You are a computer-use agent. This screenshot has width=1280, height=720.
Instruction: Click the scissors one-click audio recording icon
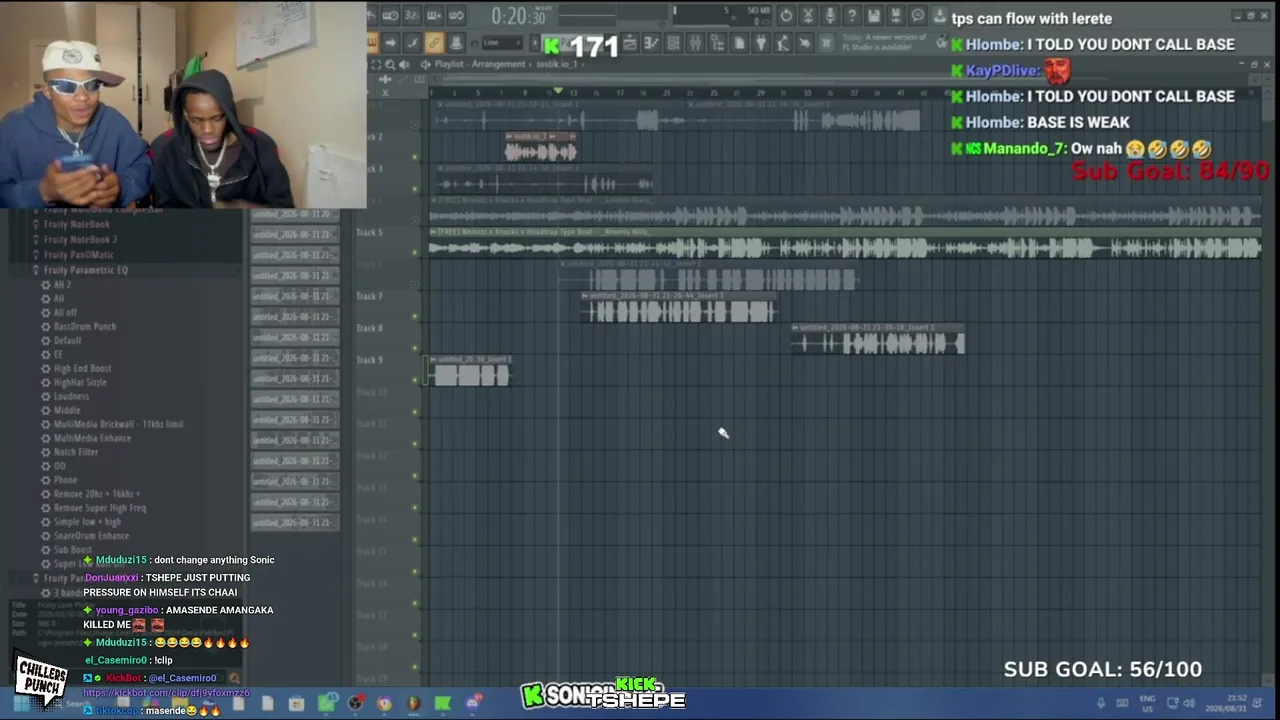pyautogui.click(x=808, y=15)
